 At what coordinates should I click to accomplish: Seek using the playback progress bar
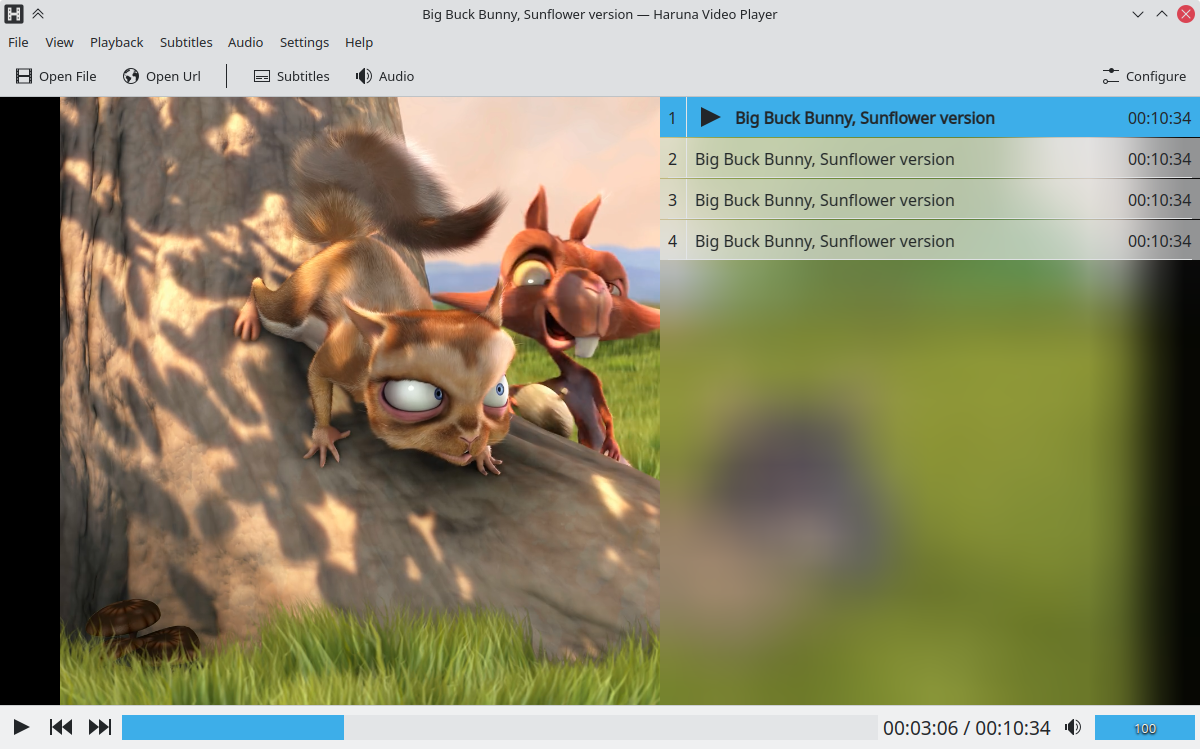500,727
